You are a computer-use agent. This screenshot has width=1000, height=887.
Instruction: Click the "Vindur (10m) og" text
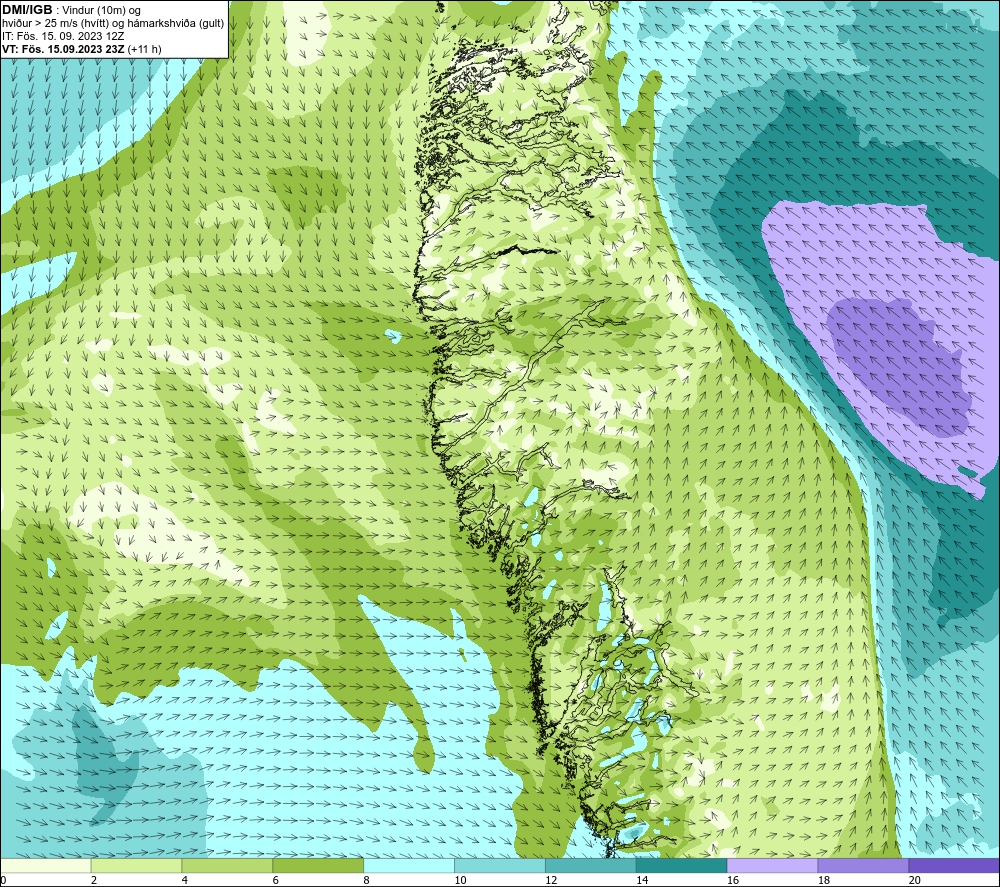tap(102, 10)
